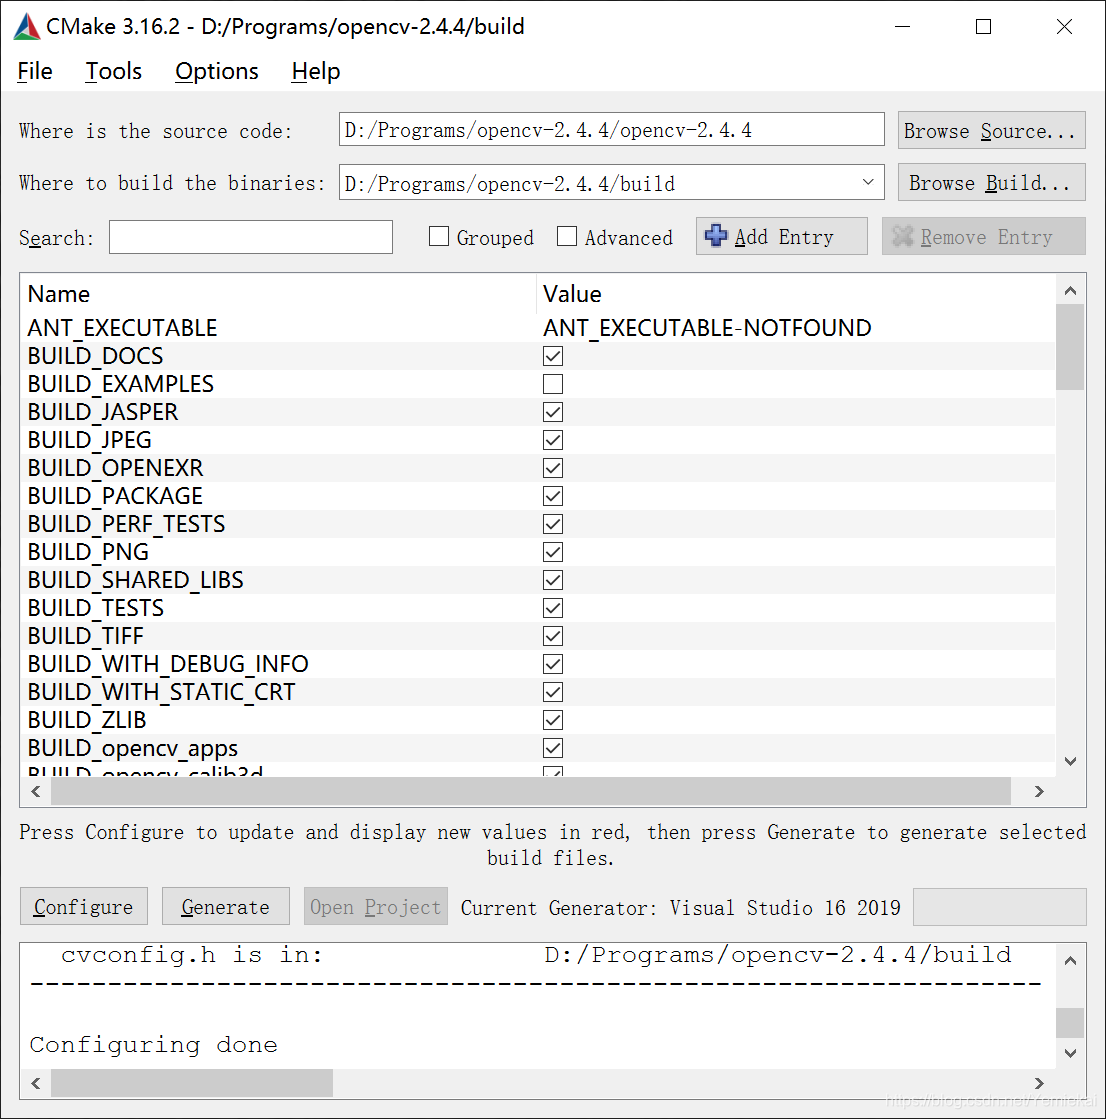Click the output log horizontal scrollbar thumb
Screen dimensions: 1106x1119
[192, 1083]
